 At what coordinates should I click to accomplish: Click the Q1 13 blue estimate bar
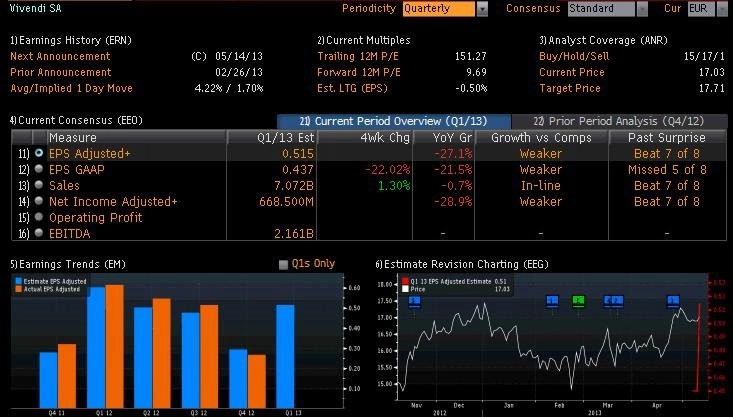click(x=285, y=356)
